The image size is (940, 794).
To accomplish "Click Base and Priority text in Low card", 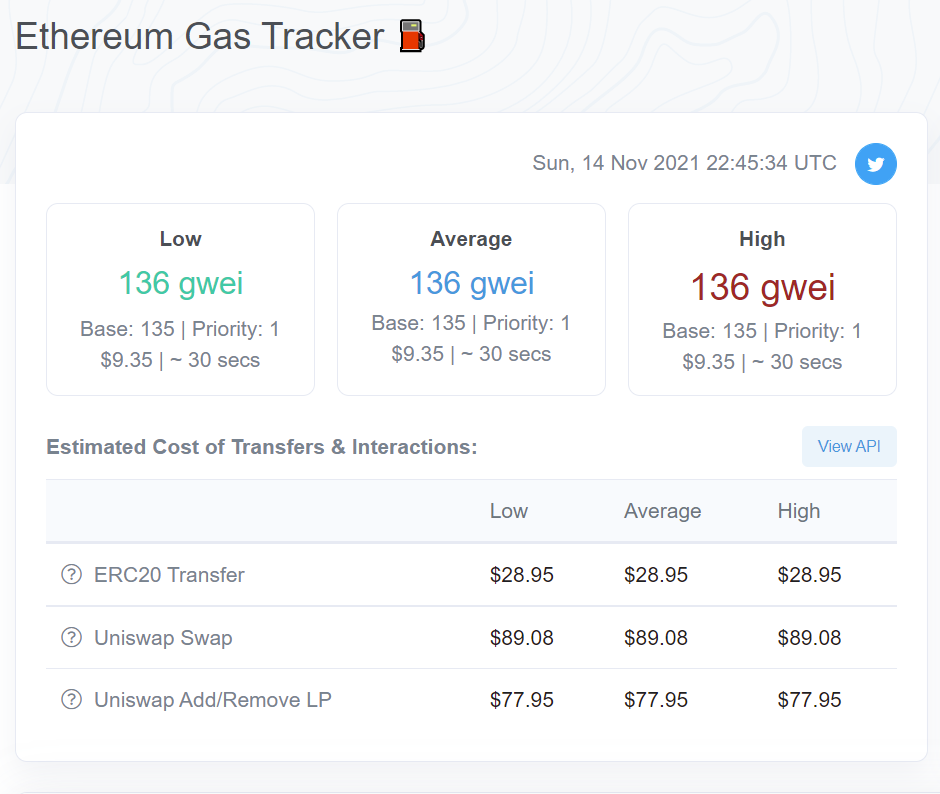I will click(x=180, y=329).
